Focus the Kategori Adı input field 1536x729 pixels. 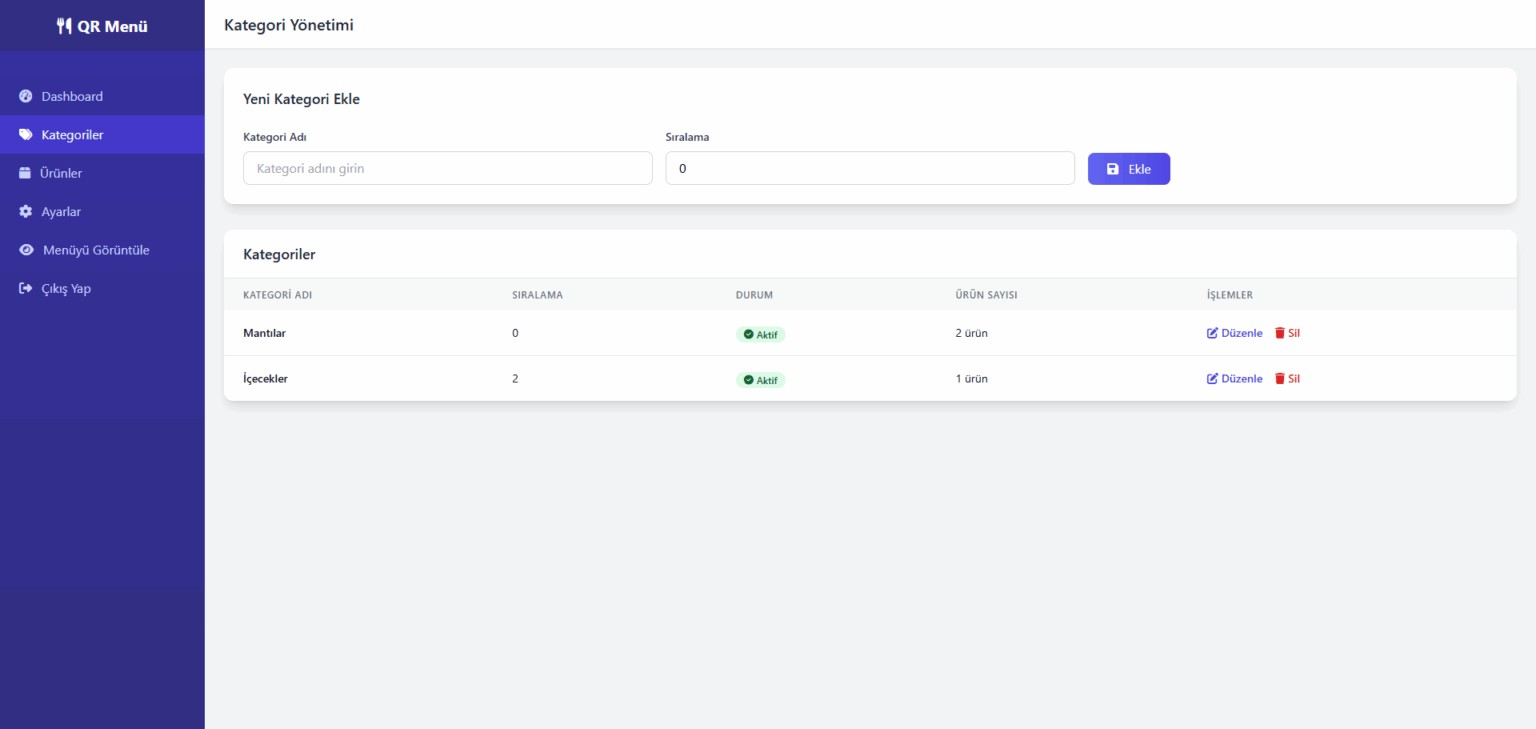click(x=447, y=169)
